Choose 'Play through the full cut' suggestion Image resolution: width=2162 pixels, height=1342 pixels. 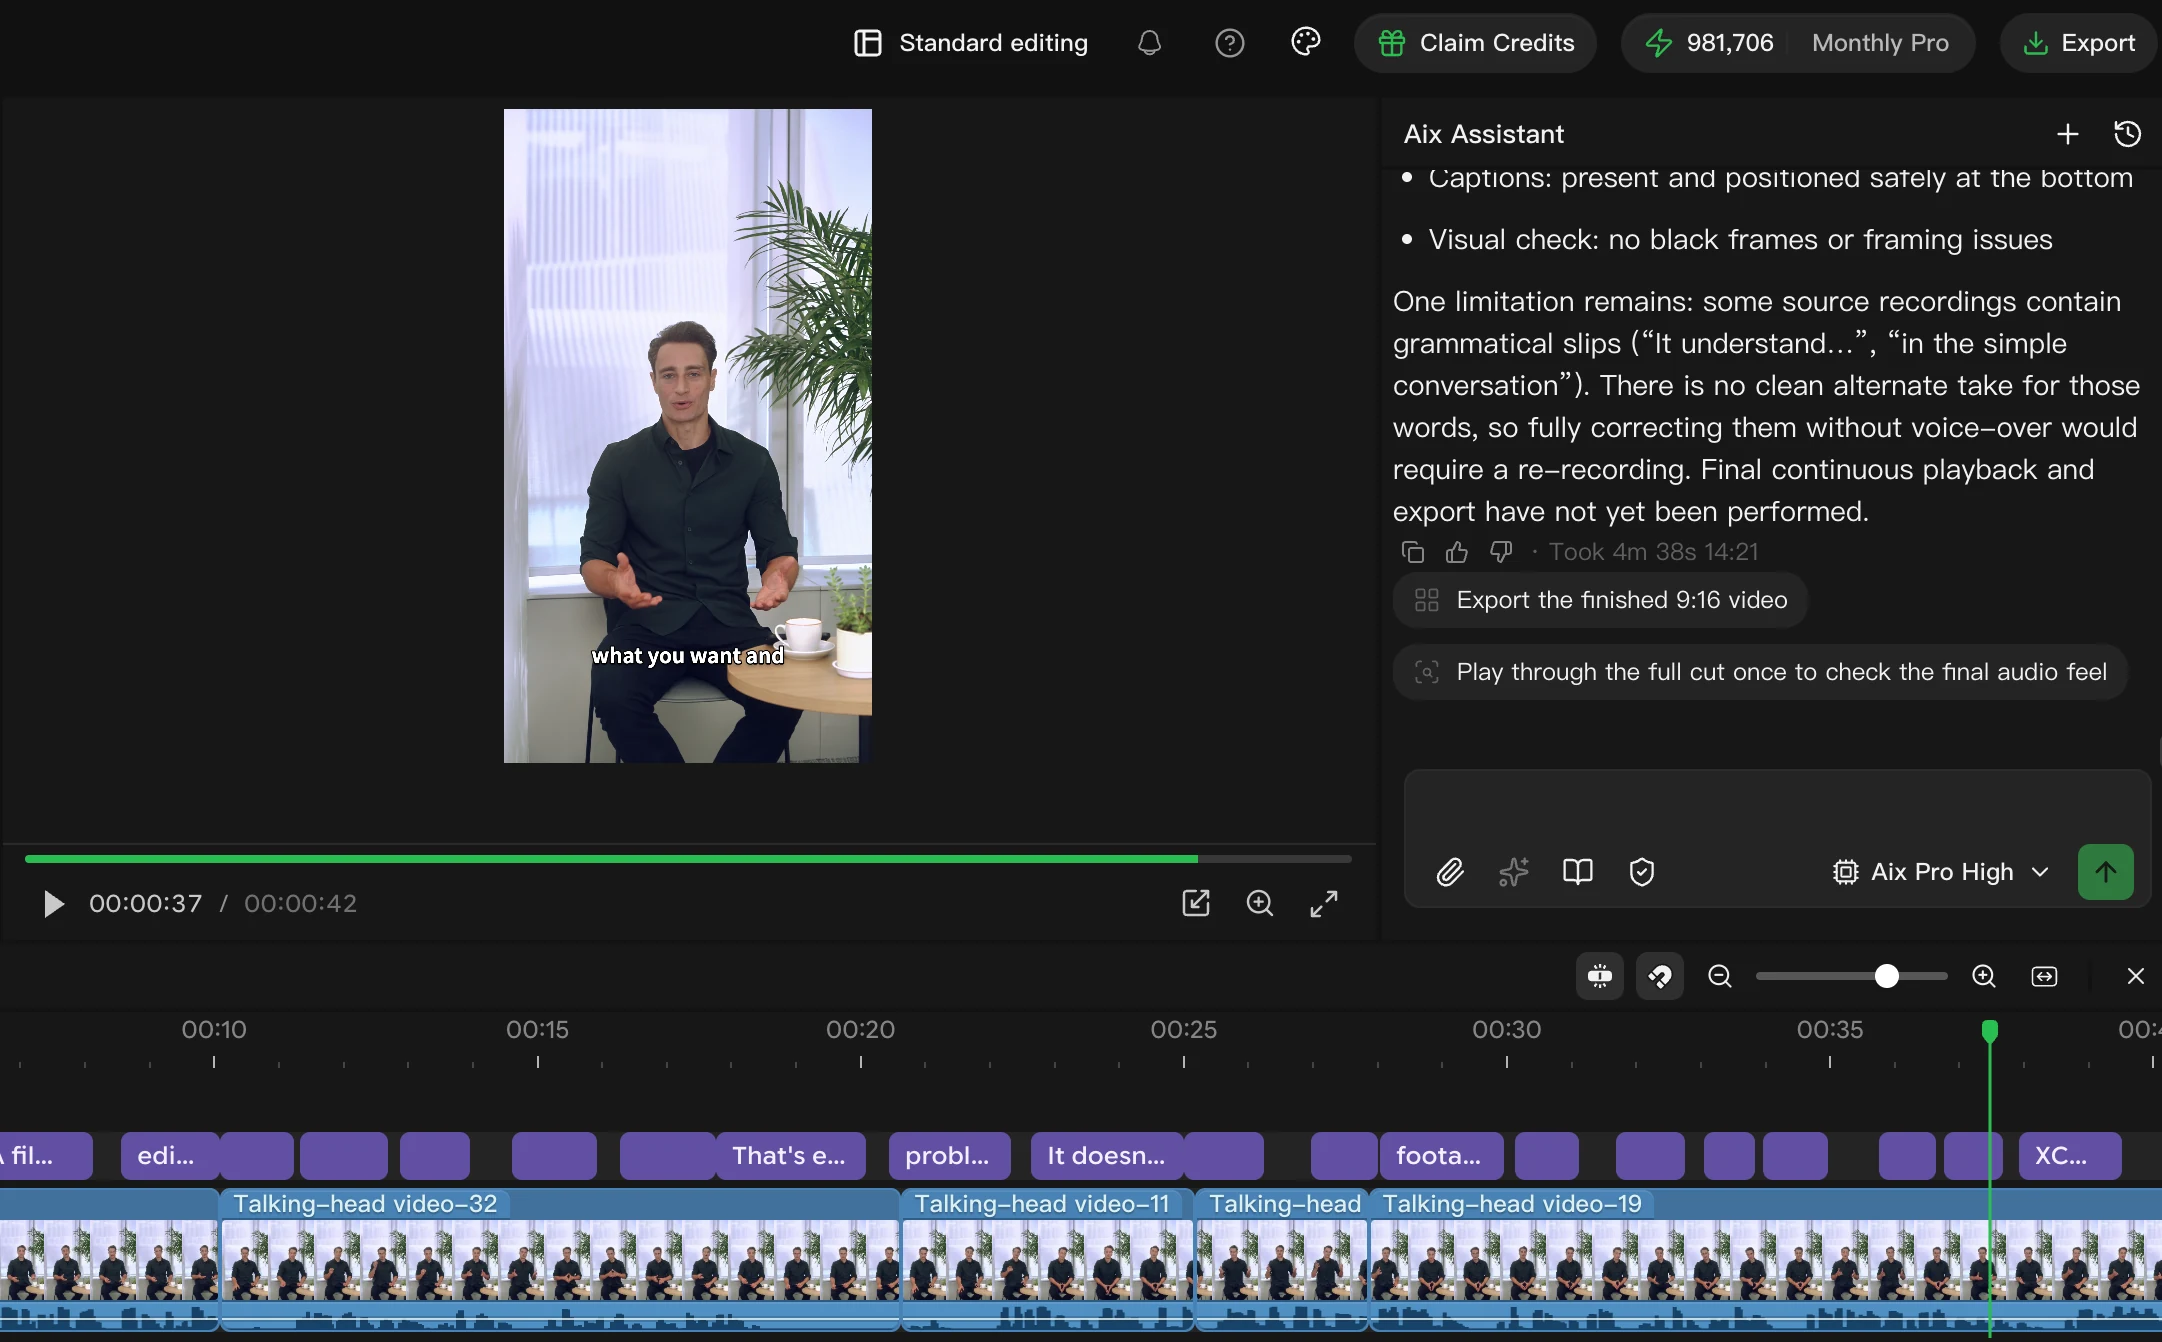coord(1760,672)
